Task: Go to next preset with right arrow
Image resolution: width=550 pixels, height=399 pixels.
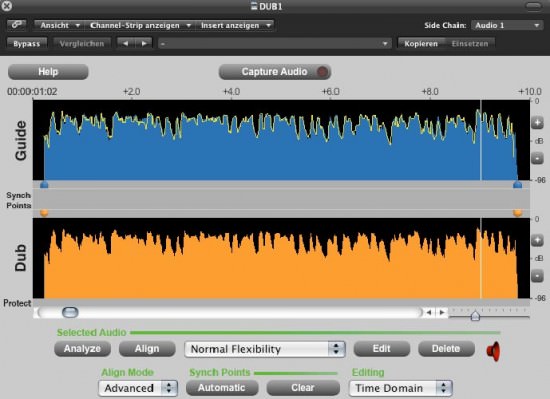Action: tap(144, 43)
